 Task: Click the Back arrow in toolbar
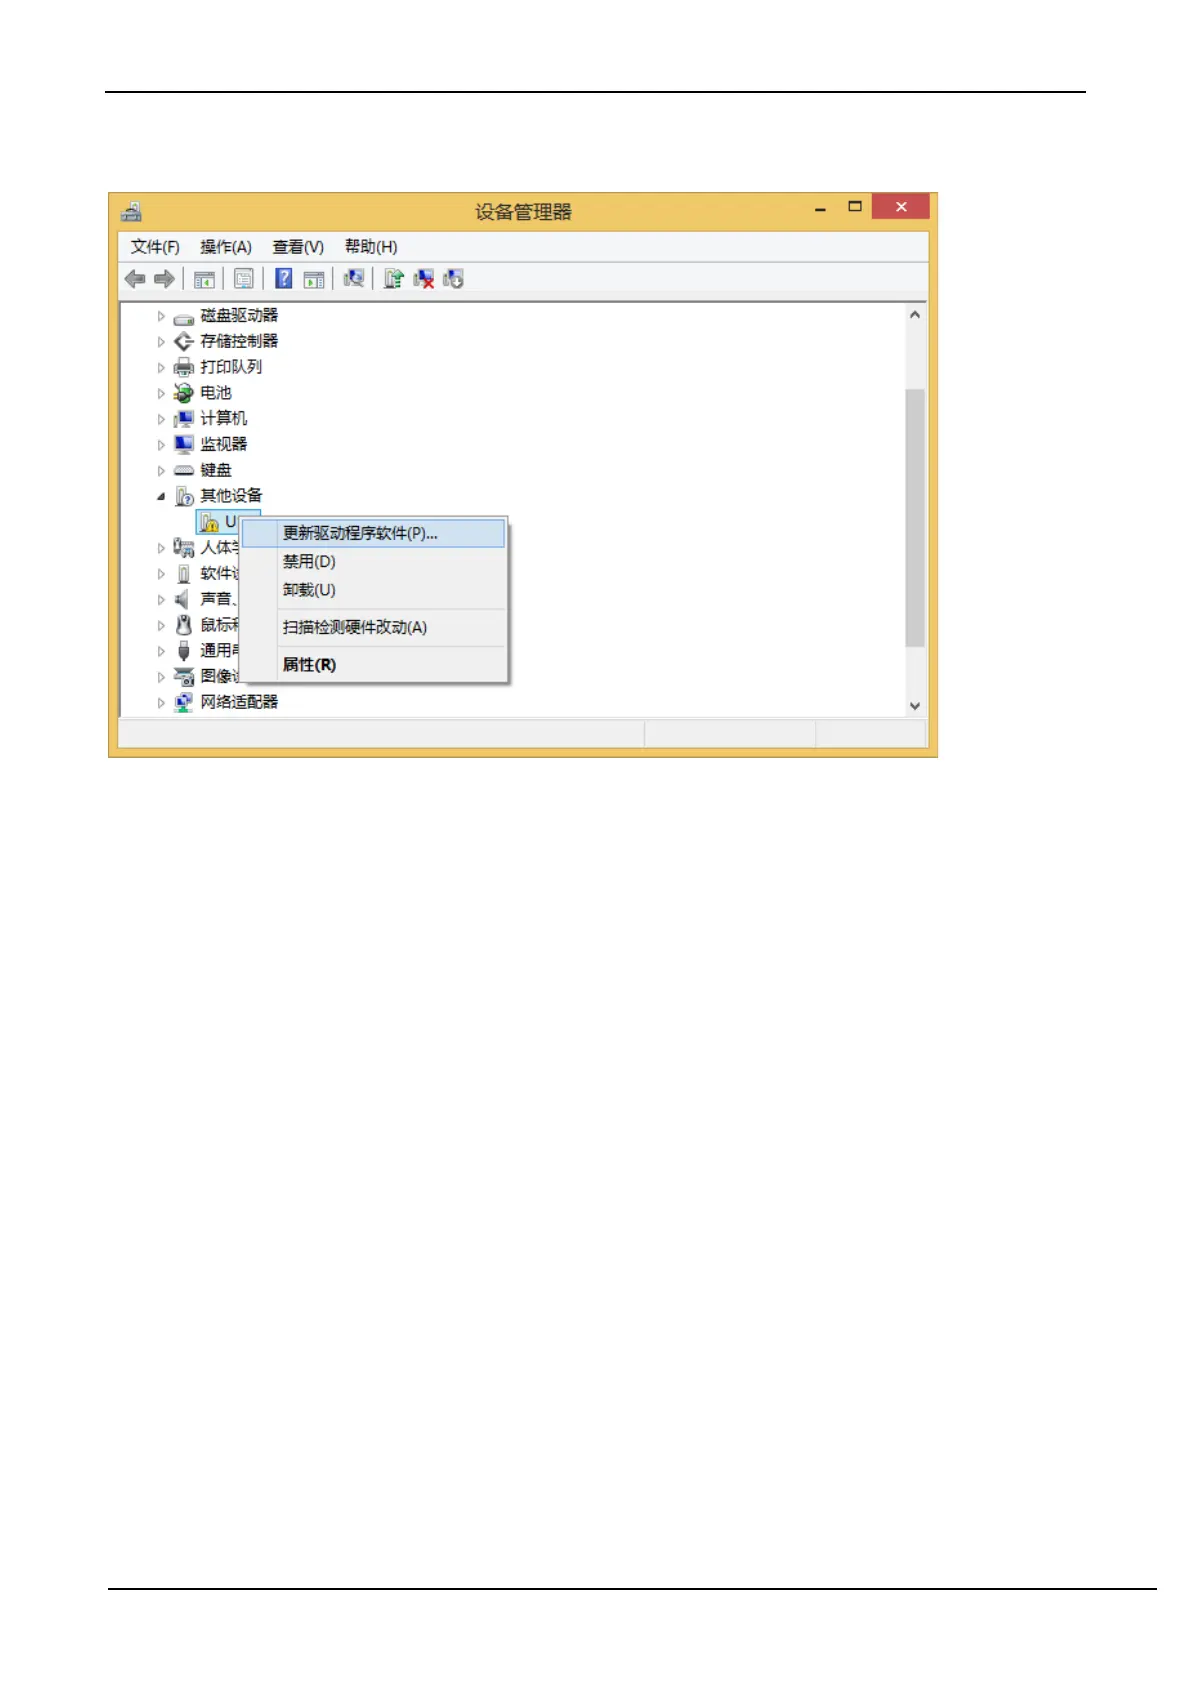point(135,279)
